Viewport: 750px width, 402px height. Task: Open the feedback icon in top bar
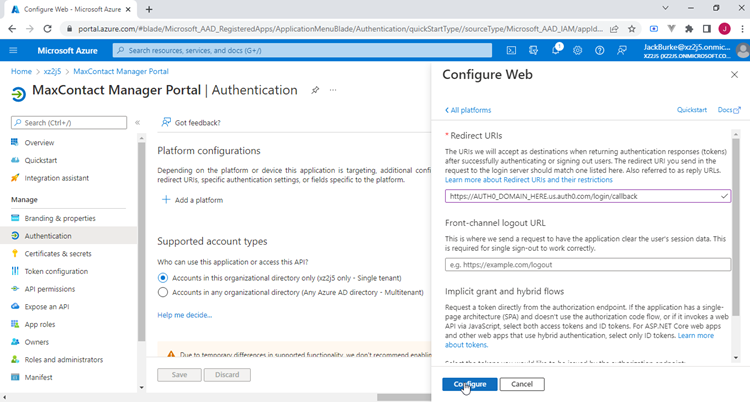click(622, 50)
